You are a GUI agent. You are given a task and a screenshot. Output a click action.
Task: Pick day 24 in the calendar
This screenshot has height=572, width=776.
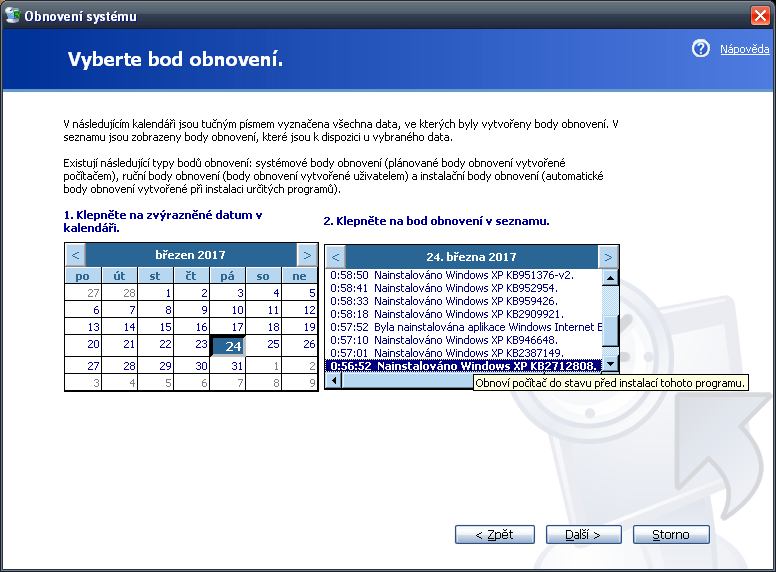click(x=228, y=346)
